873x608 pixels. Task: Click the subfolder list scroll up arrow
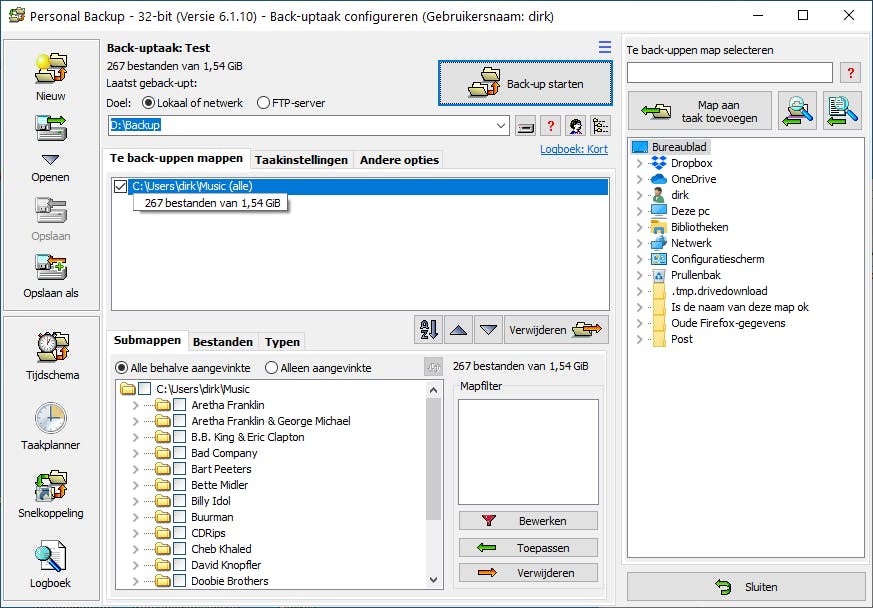[434, 390]
